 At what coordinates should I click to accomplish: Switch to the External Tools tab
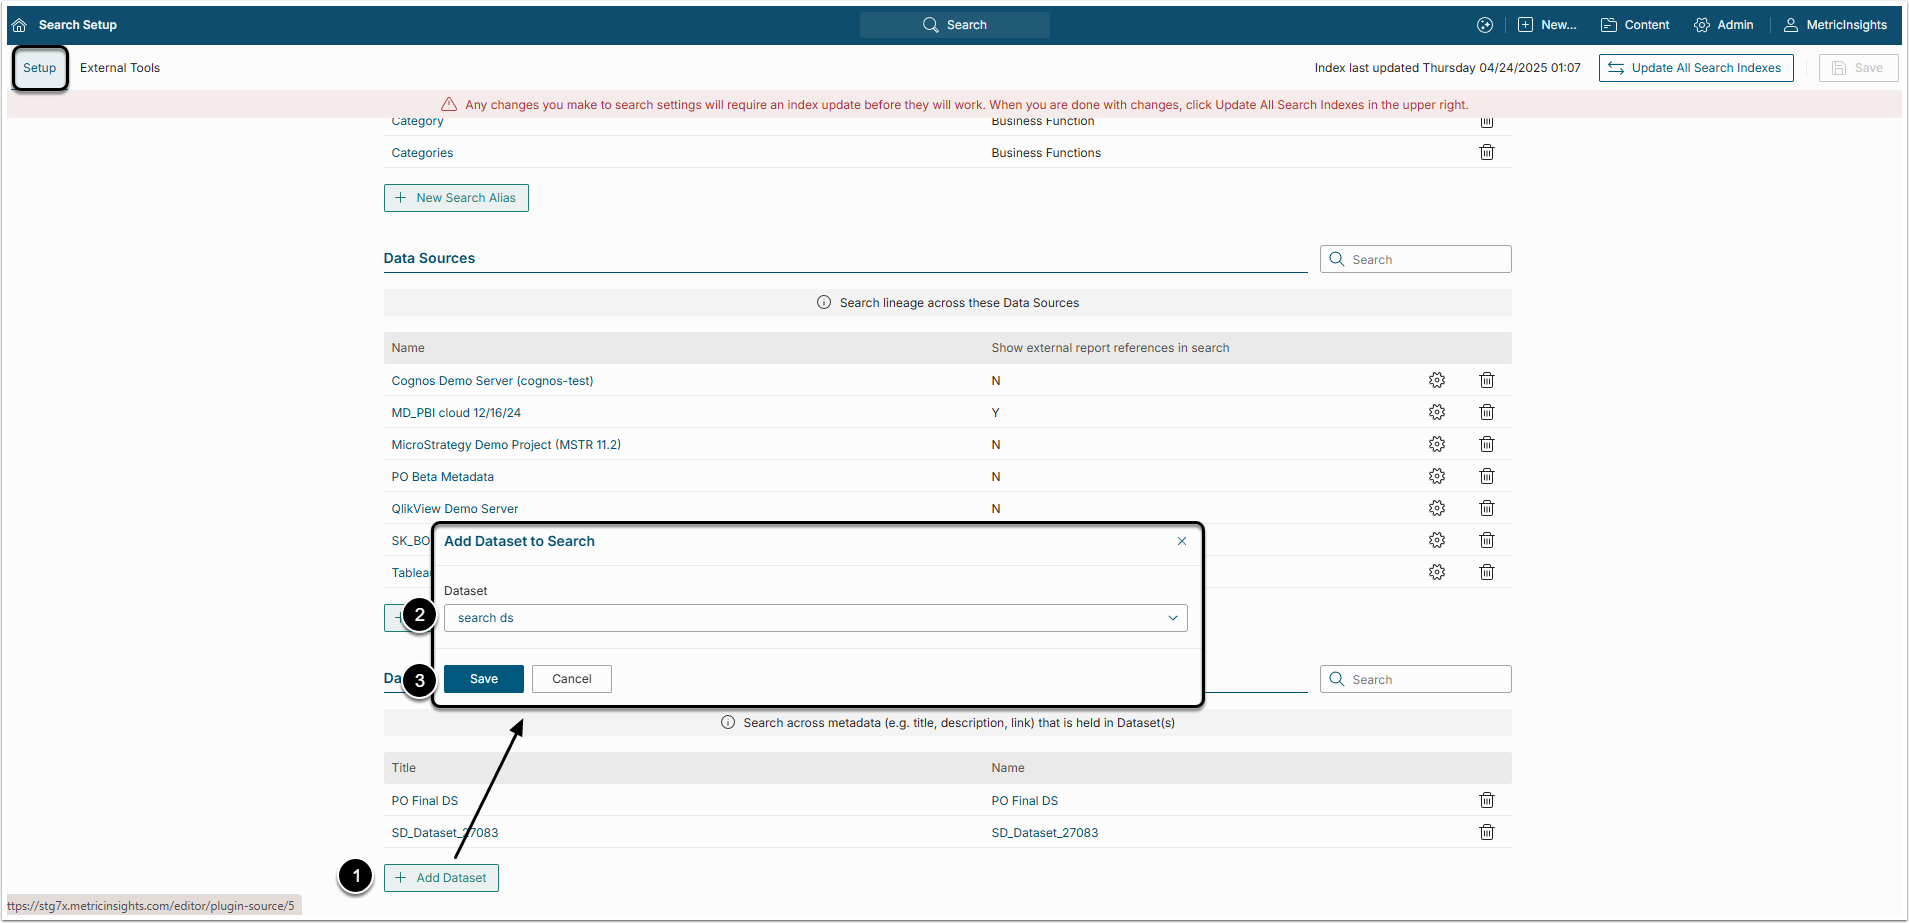[120, 68]
